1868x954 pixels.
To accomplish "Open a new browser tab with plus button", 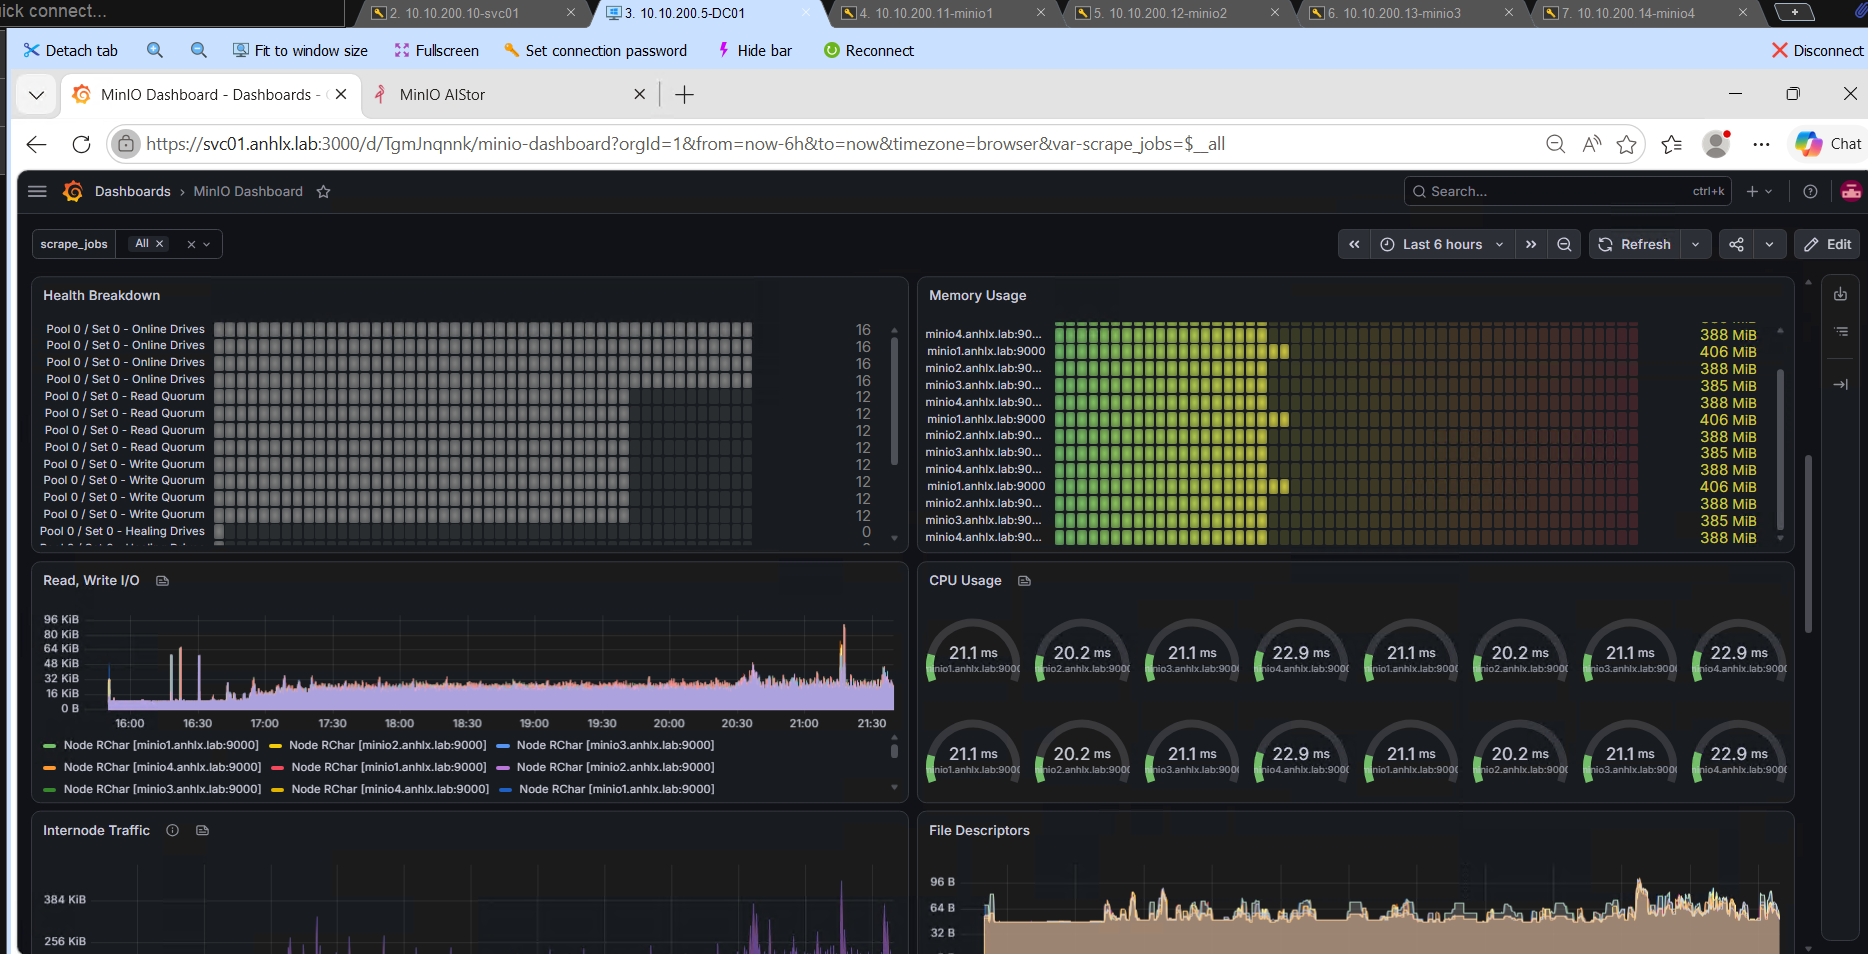I will 684,95.
